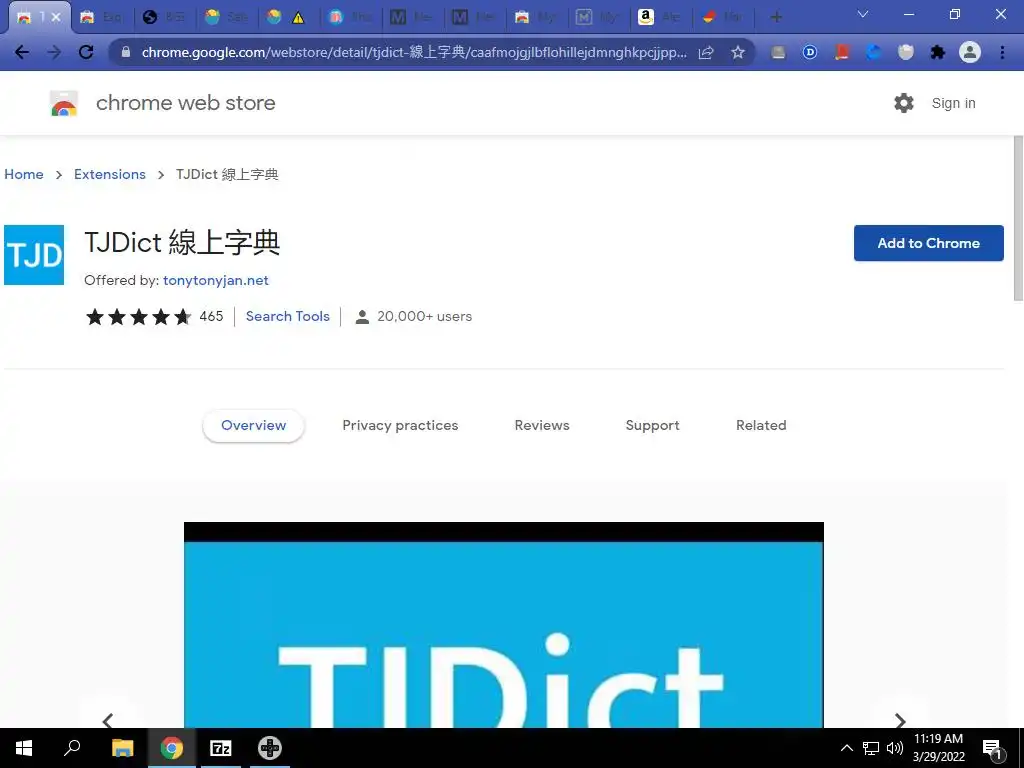The height and width of the screenshot is (768, 1024).
Task: Click the gray extension icon beside the bookmark star
Action: tap(778, 52)
